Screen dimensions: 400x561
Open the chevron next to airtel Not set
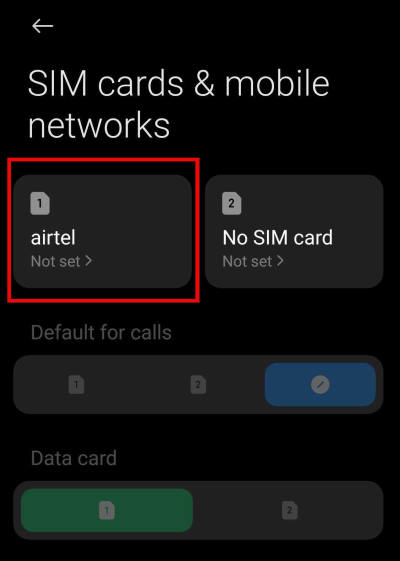(88, 261)
